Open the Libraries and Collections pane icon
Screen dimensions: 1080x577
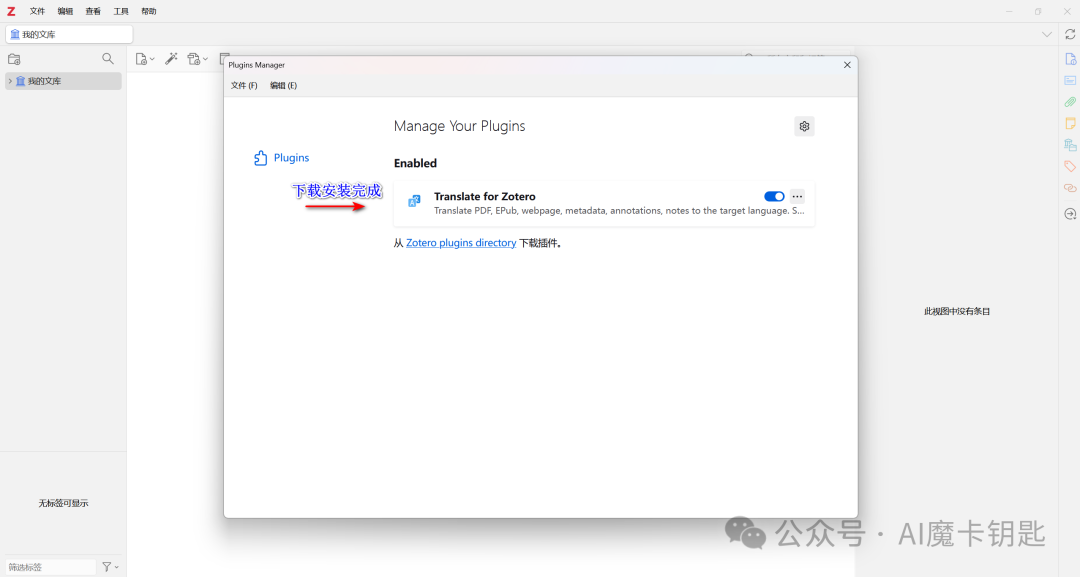point(1070,145)
